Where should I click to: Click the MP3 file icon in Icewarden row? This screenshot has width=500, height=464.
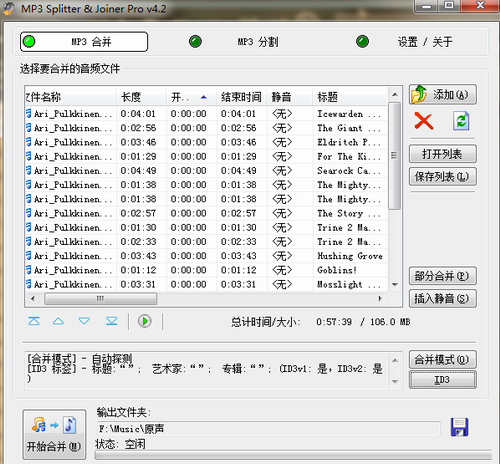pyautogui.click(x=29, y=114)
